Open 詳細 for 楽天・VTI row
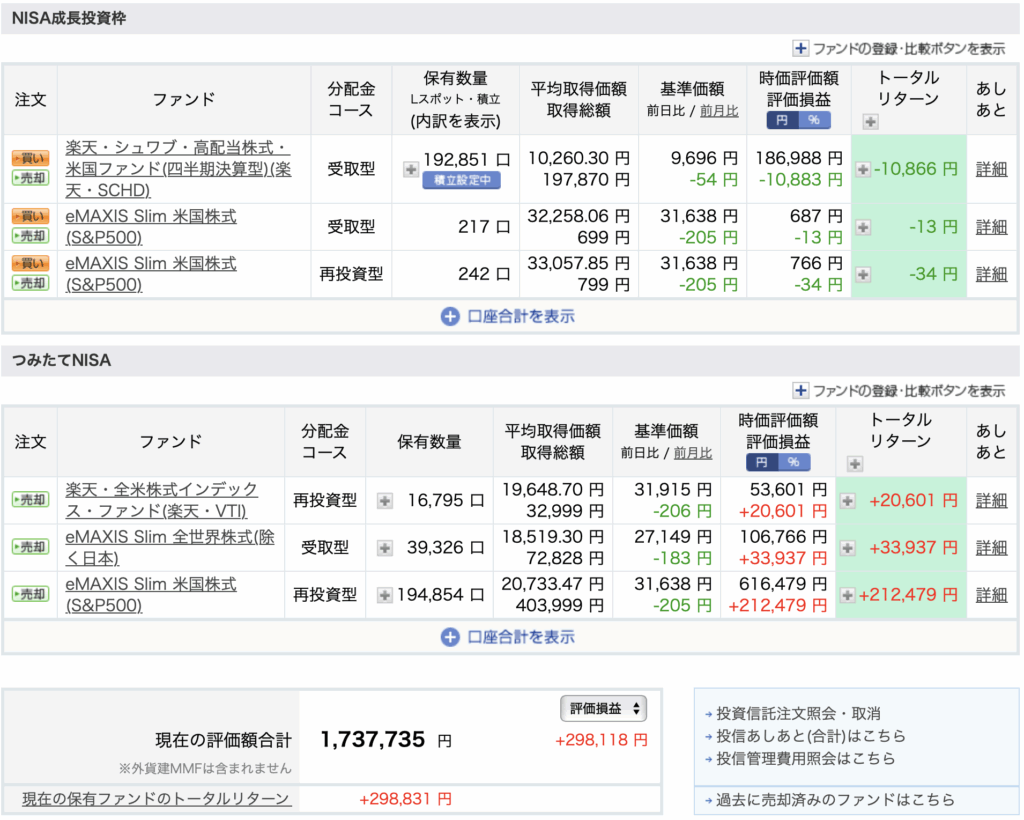 (x=991, y=500)
